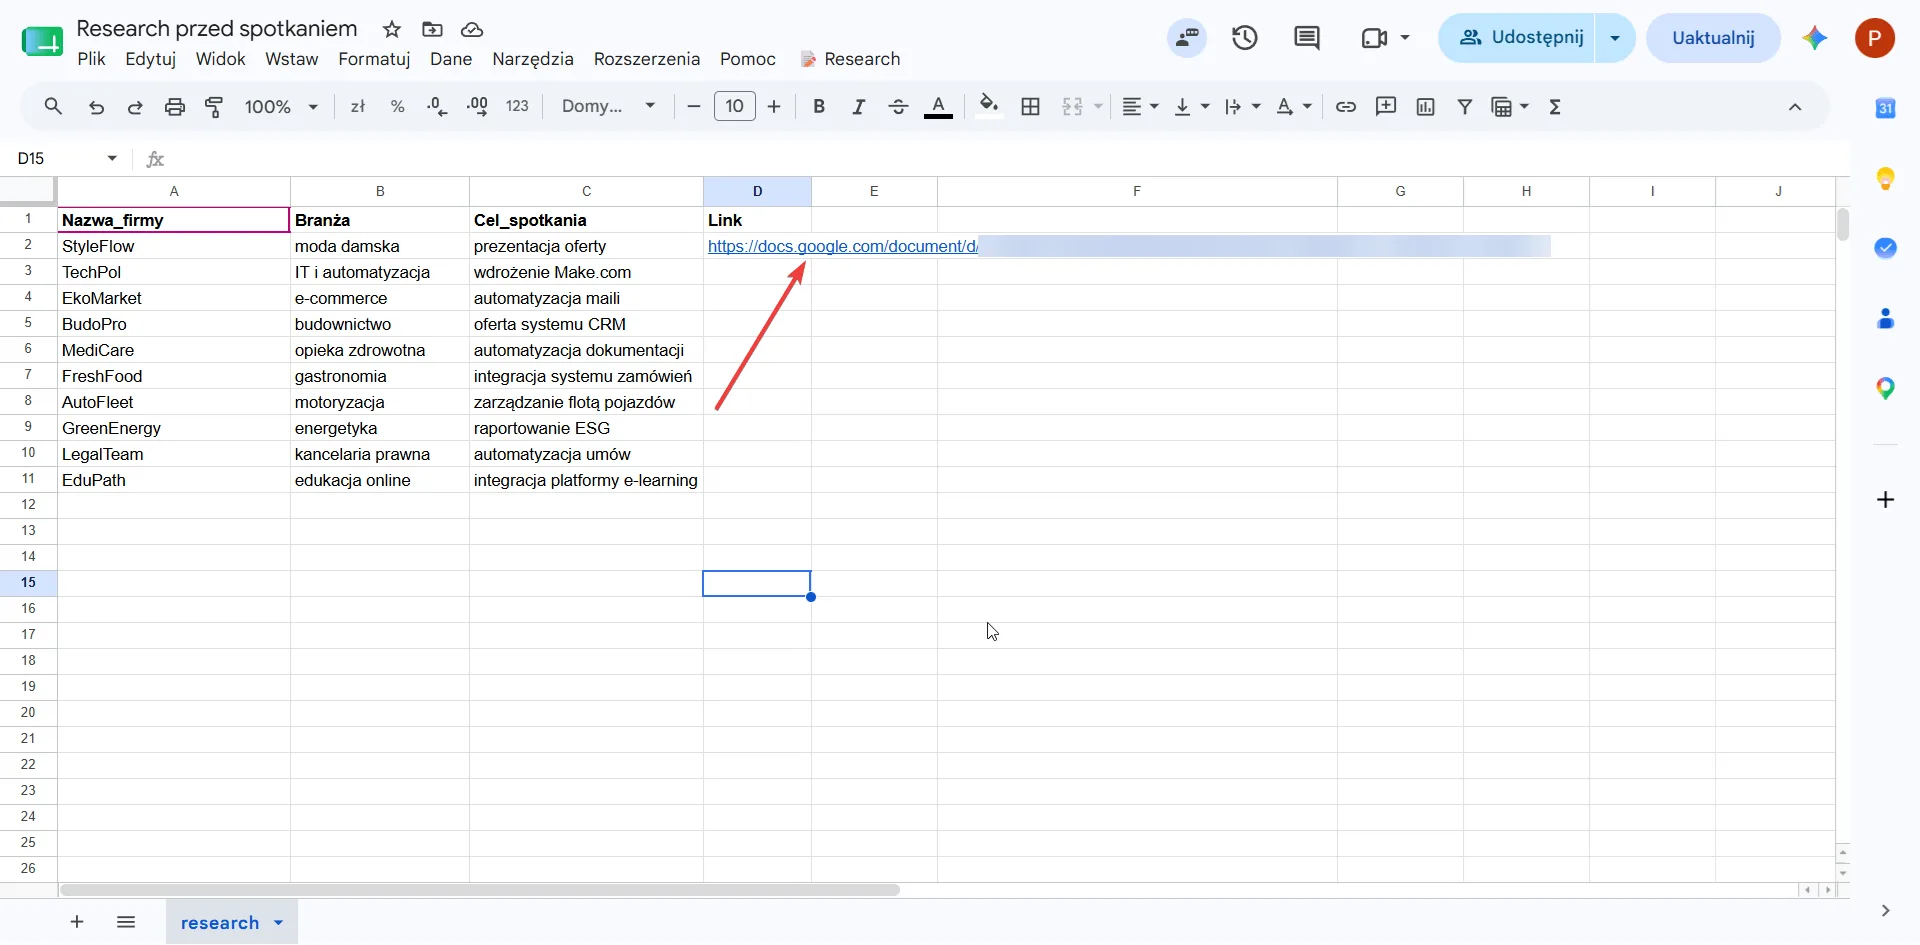Open Google Keep side panel icon
This screenshot has width=1920, height=945.
pos(1885,179)
